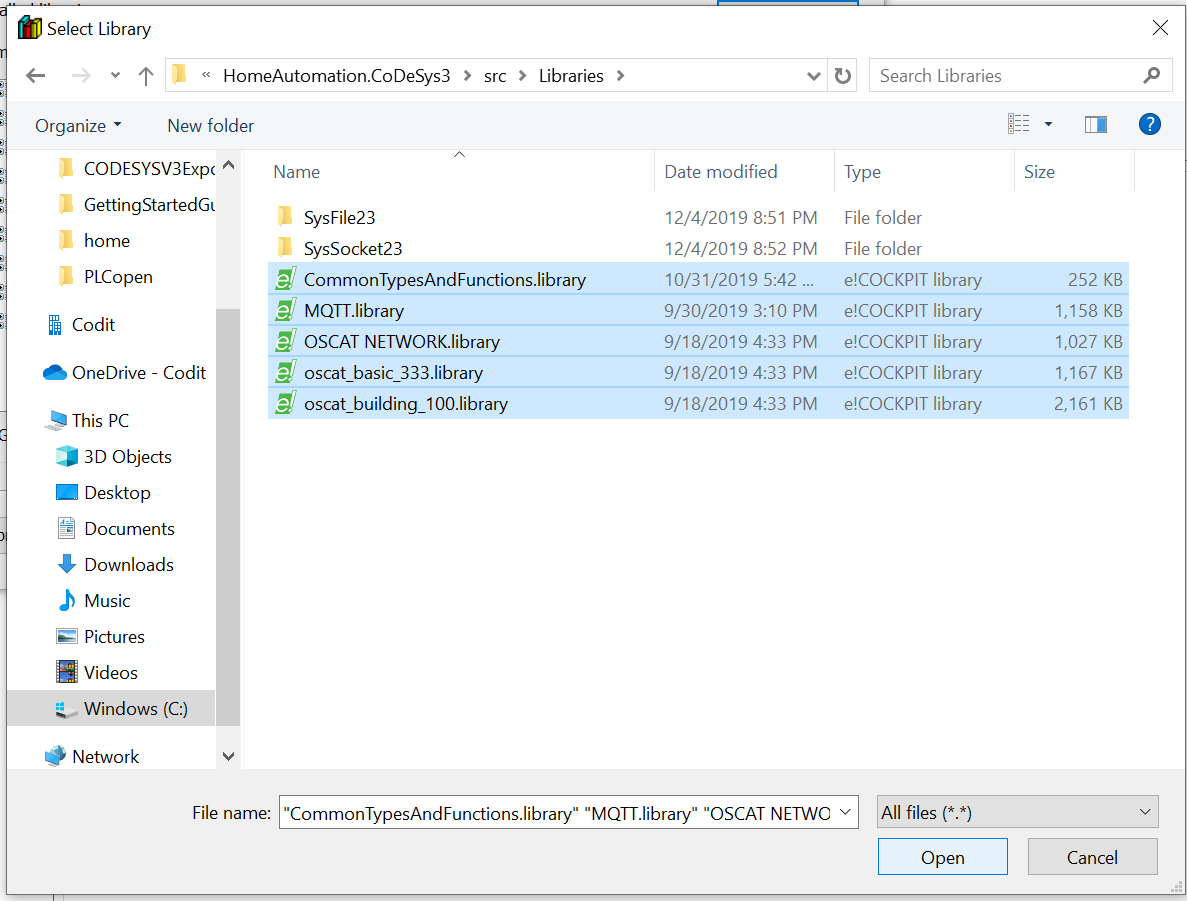Select MQTT.library file
This screenshot has height=901, width=1187.
[x=698, y=311]
